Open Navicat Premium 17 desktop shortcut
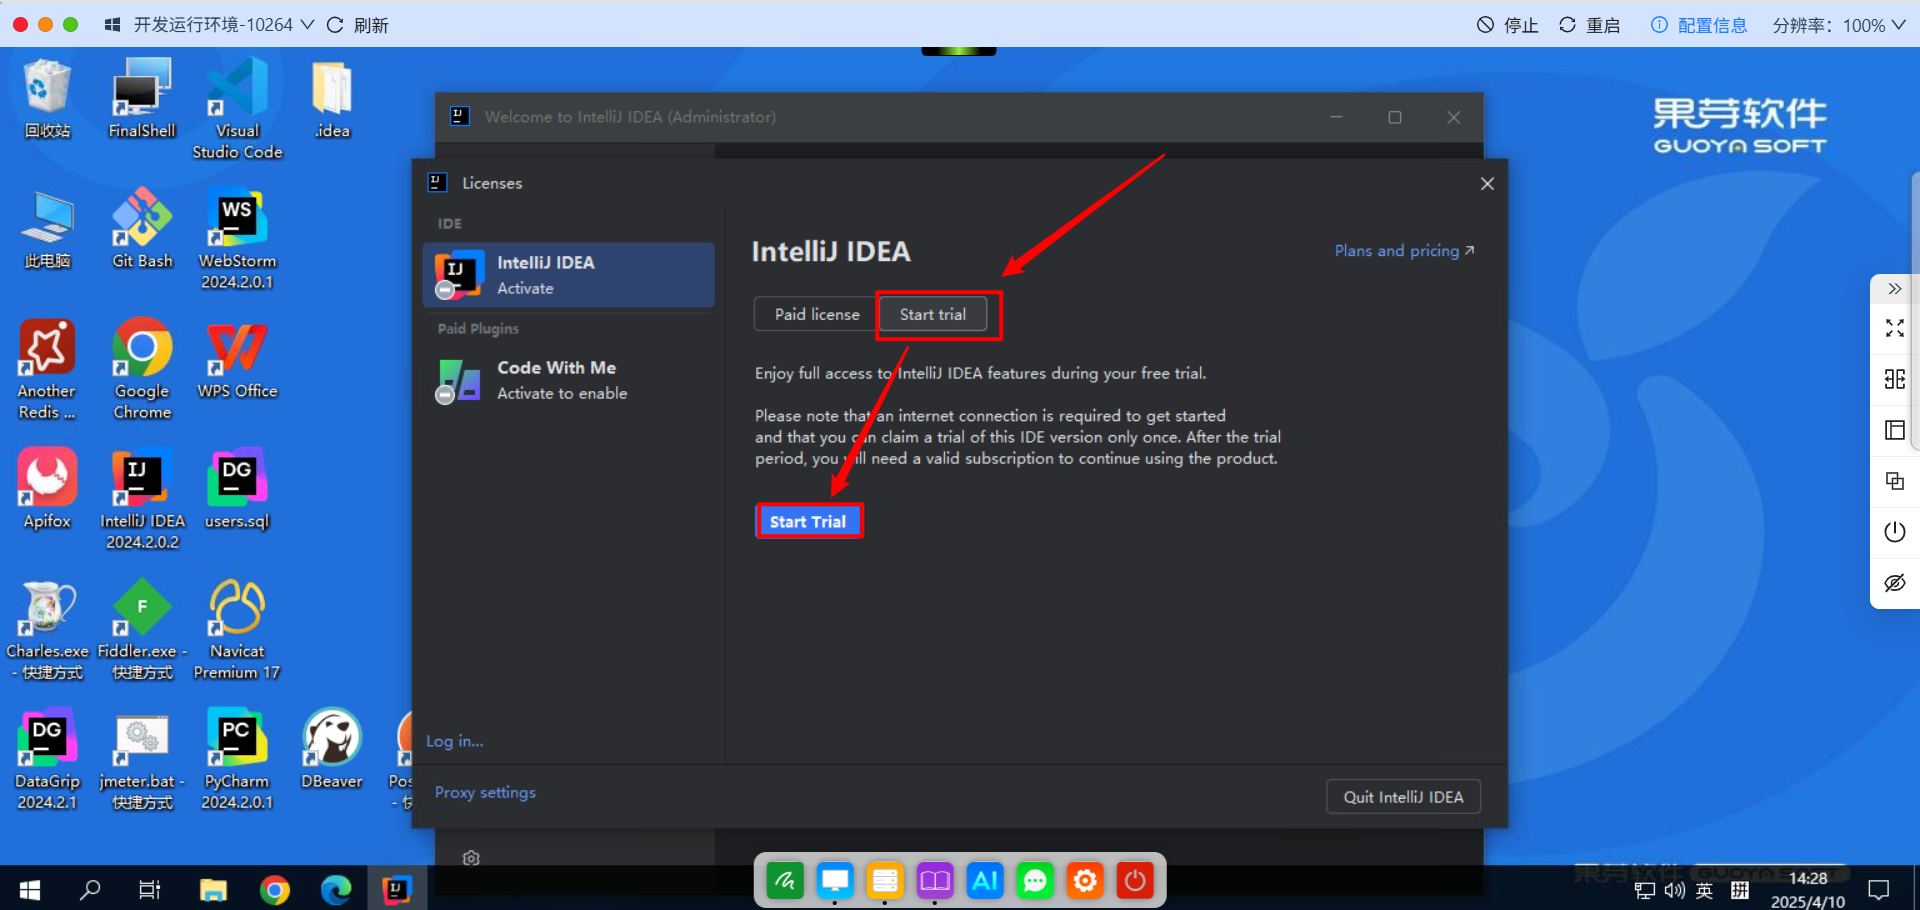Screen dimensions: 1920x910 (x=237, y=630)
